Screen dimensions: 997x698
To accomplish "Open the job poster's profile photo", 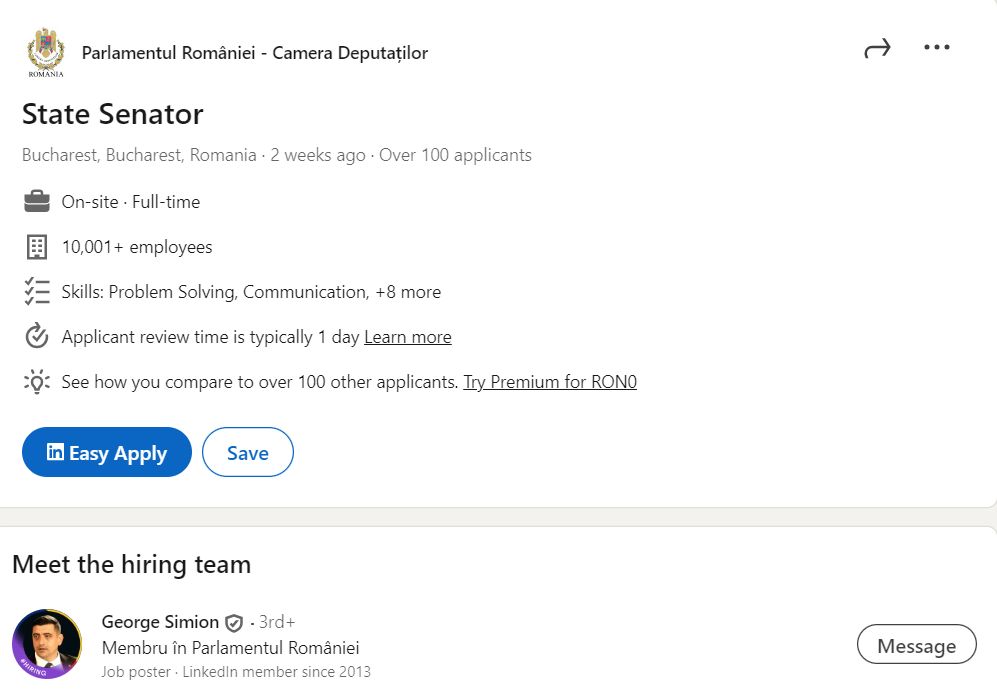I will tap(47, 644).
